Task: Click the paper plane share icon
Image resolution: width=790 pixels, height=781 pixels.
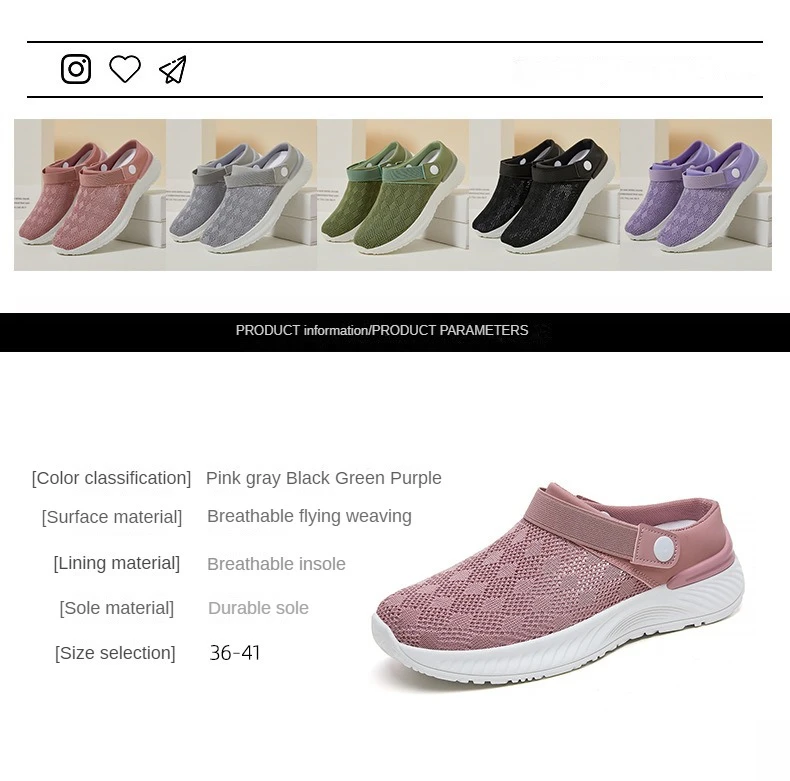Action: tap(173, 70)
